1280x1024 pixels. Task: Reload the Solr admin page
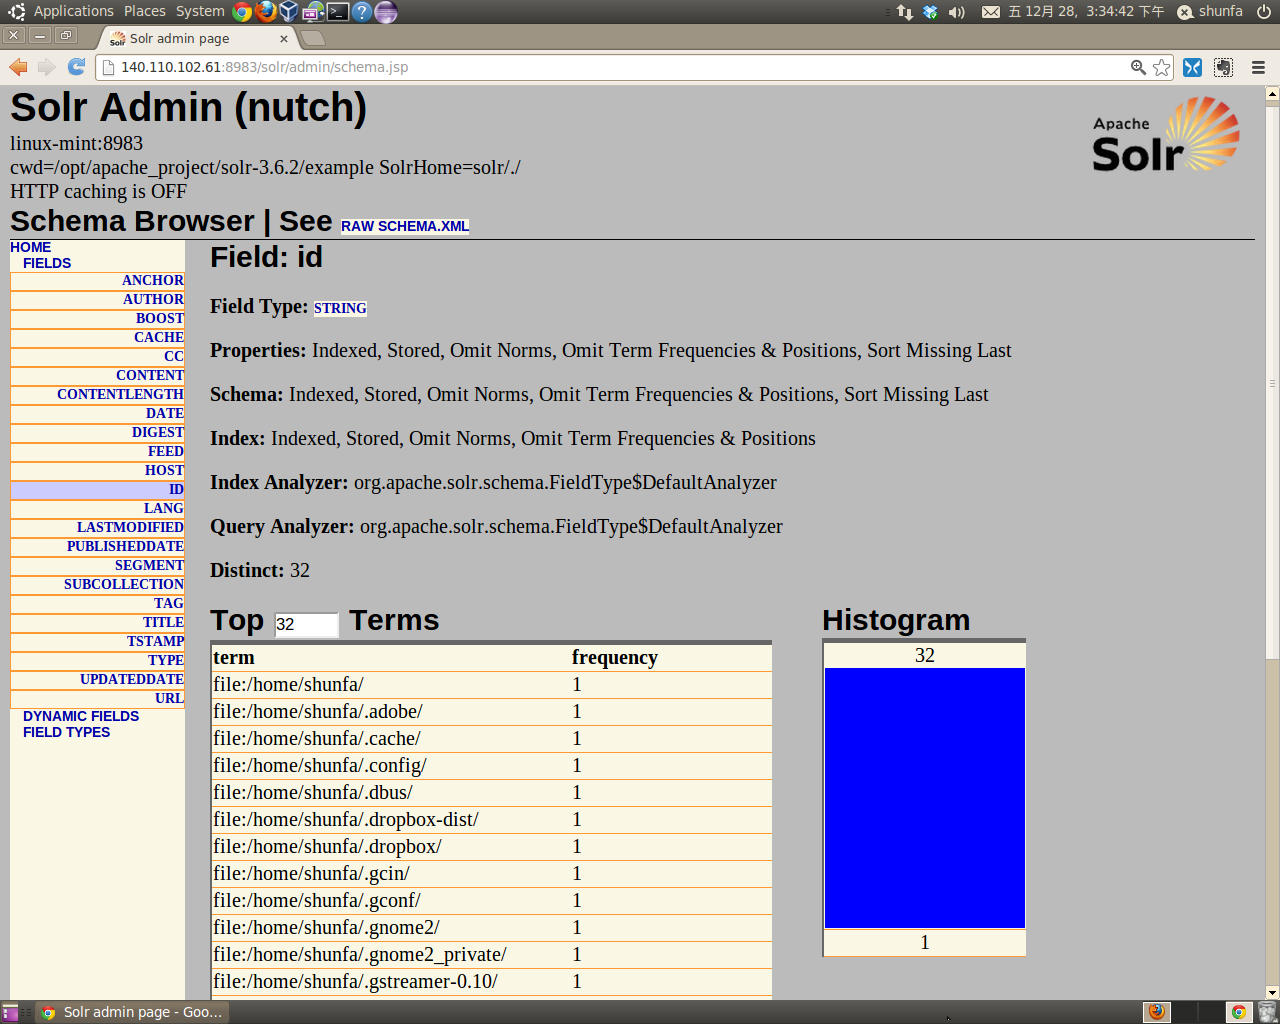pyautogui.click(x=76, y=67)
